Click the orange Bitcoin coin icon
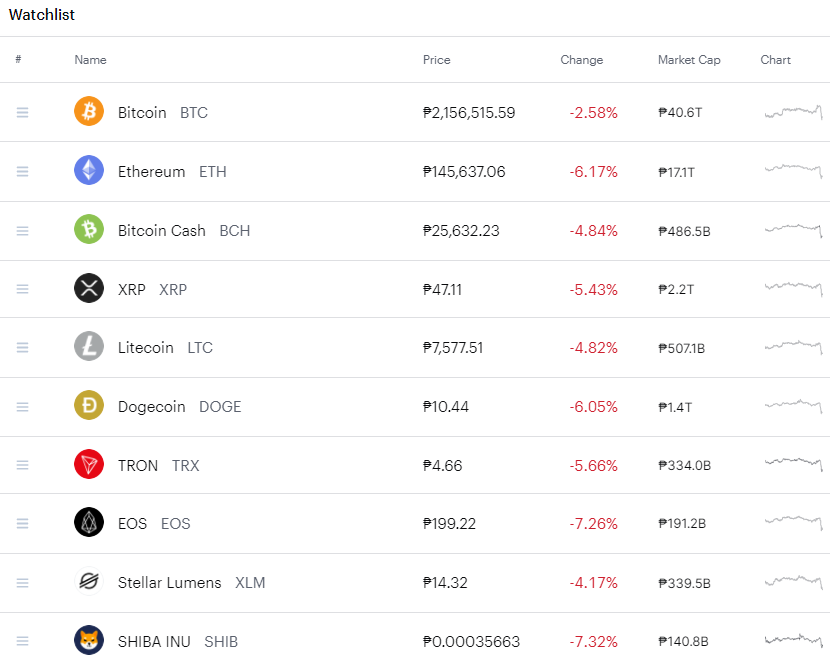This screenshot has width=830, height=664. click(89, 111)
